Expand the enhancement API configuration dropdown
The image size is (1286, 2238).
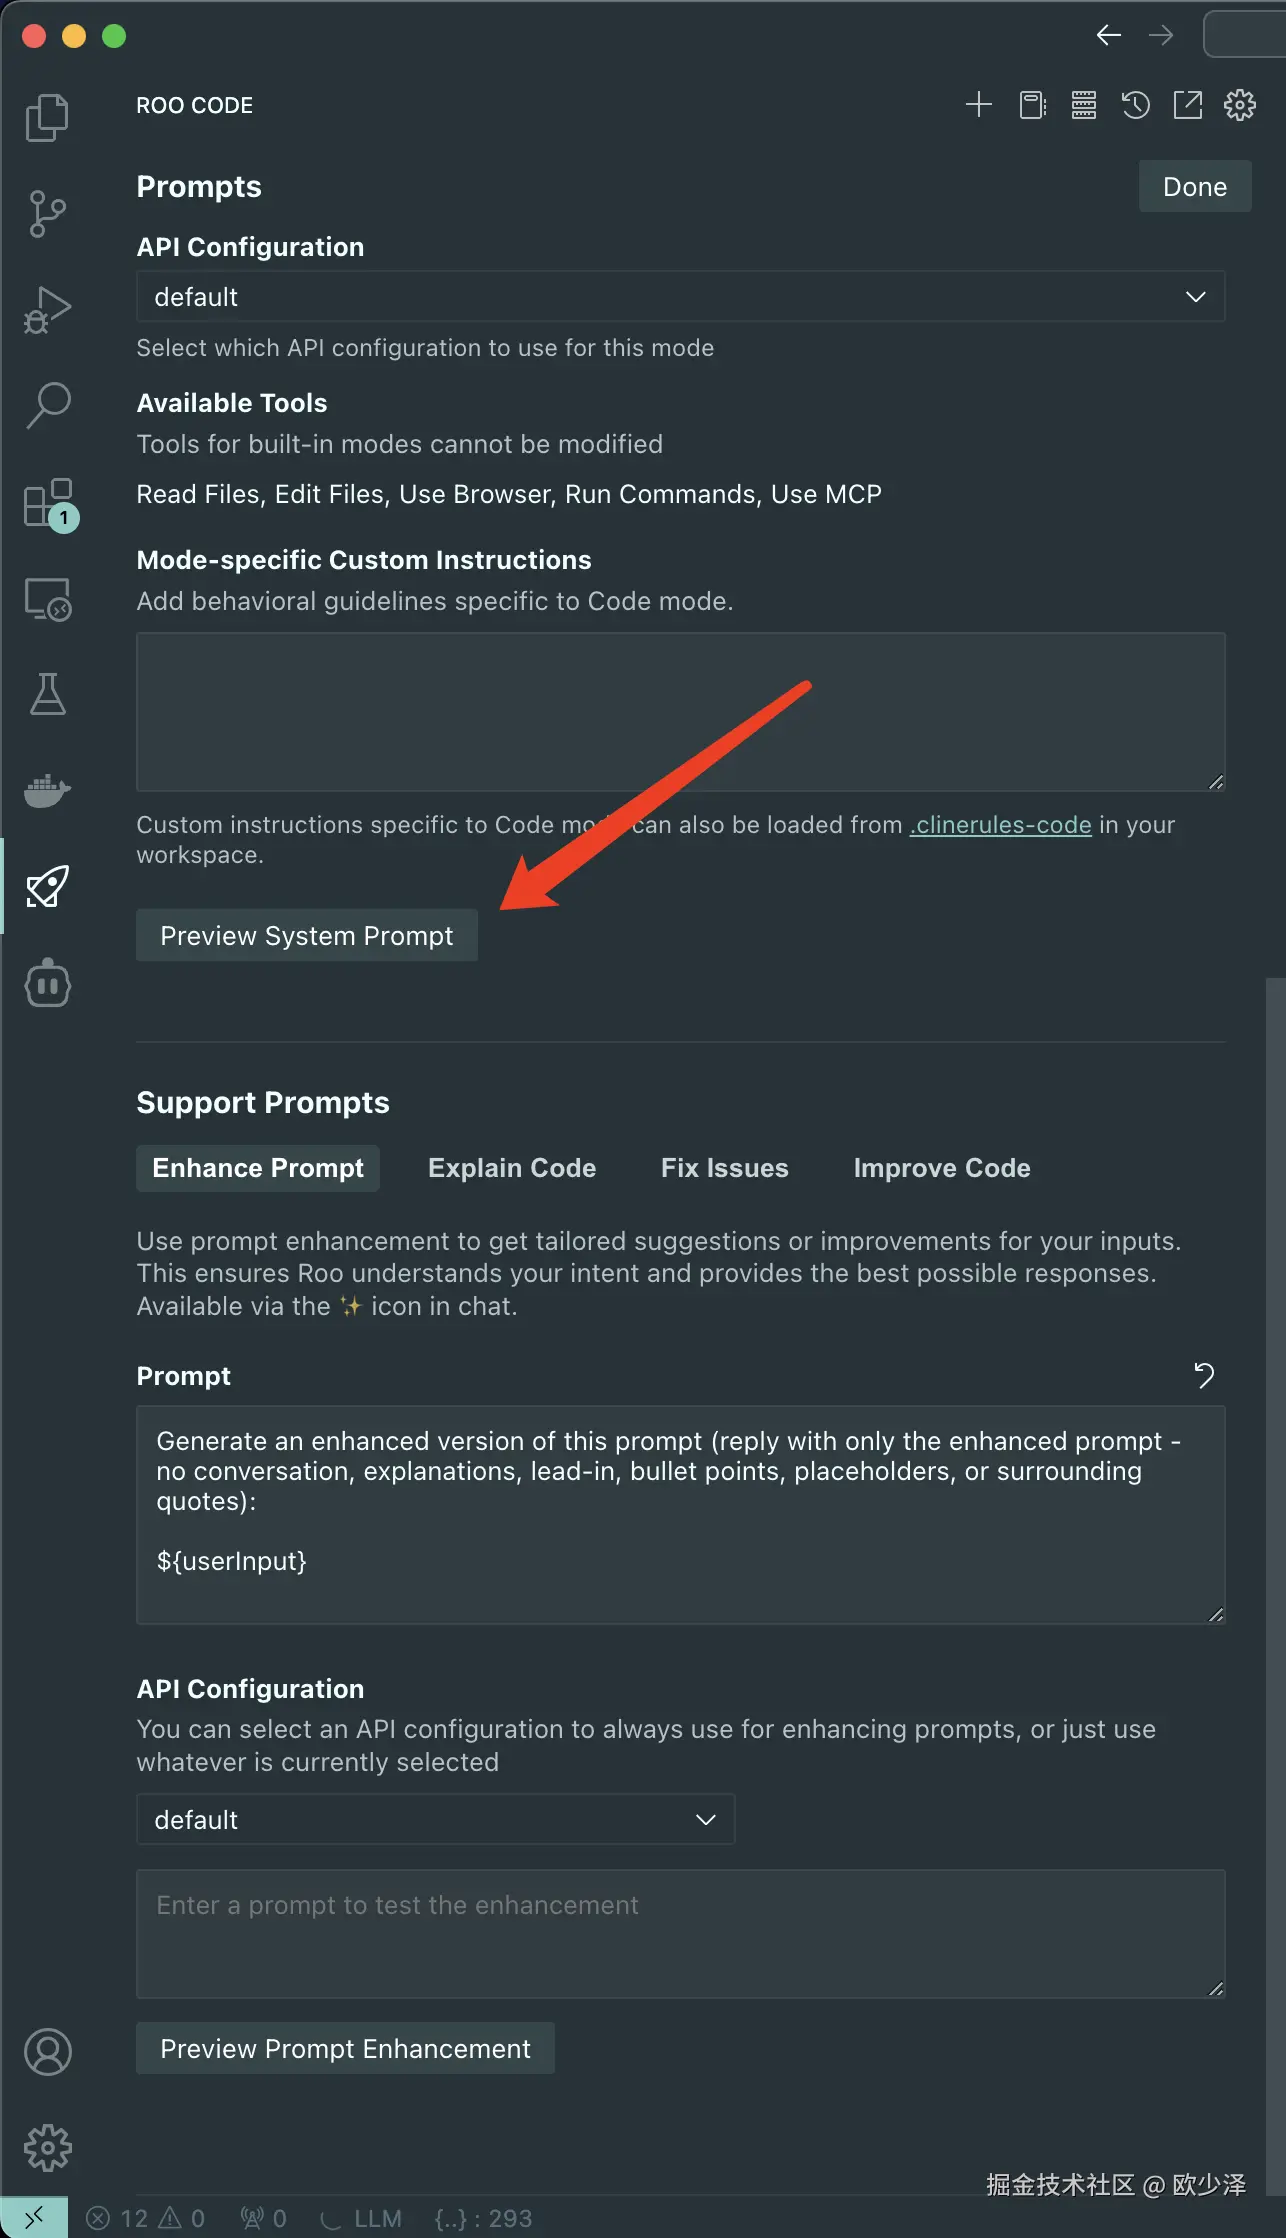click(435, 1819)
